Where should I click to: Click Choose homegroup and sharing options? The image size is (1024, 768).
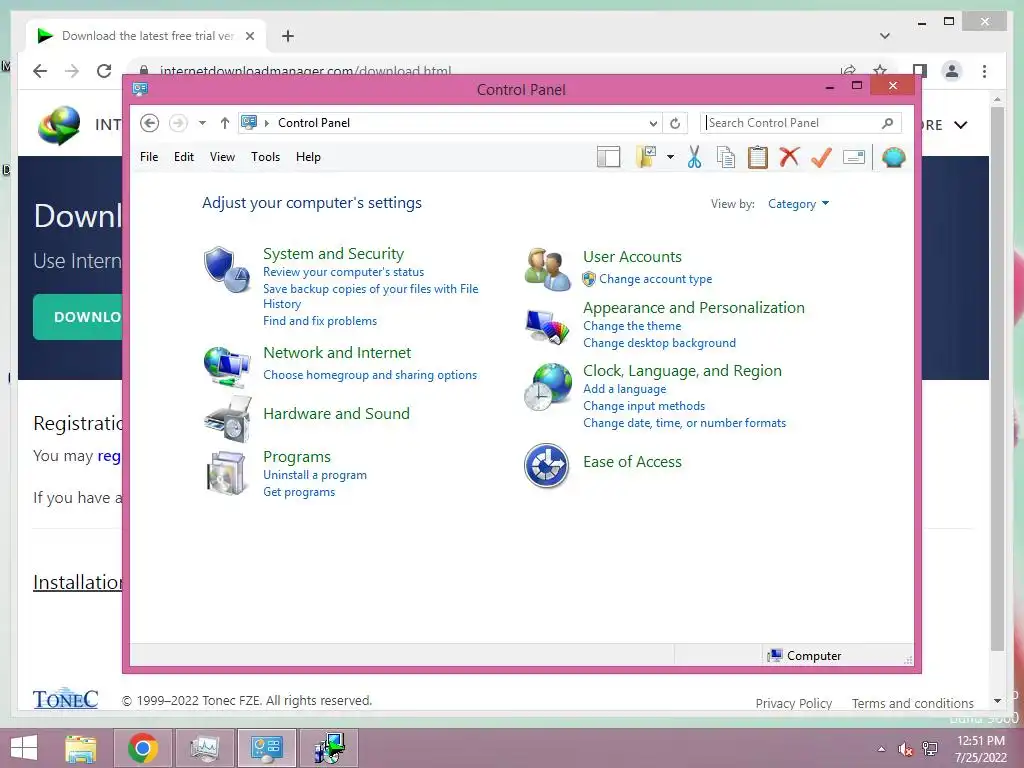(x=370, y=375)
